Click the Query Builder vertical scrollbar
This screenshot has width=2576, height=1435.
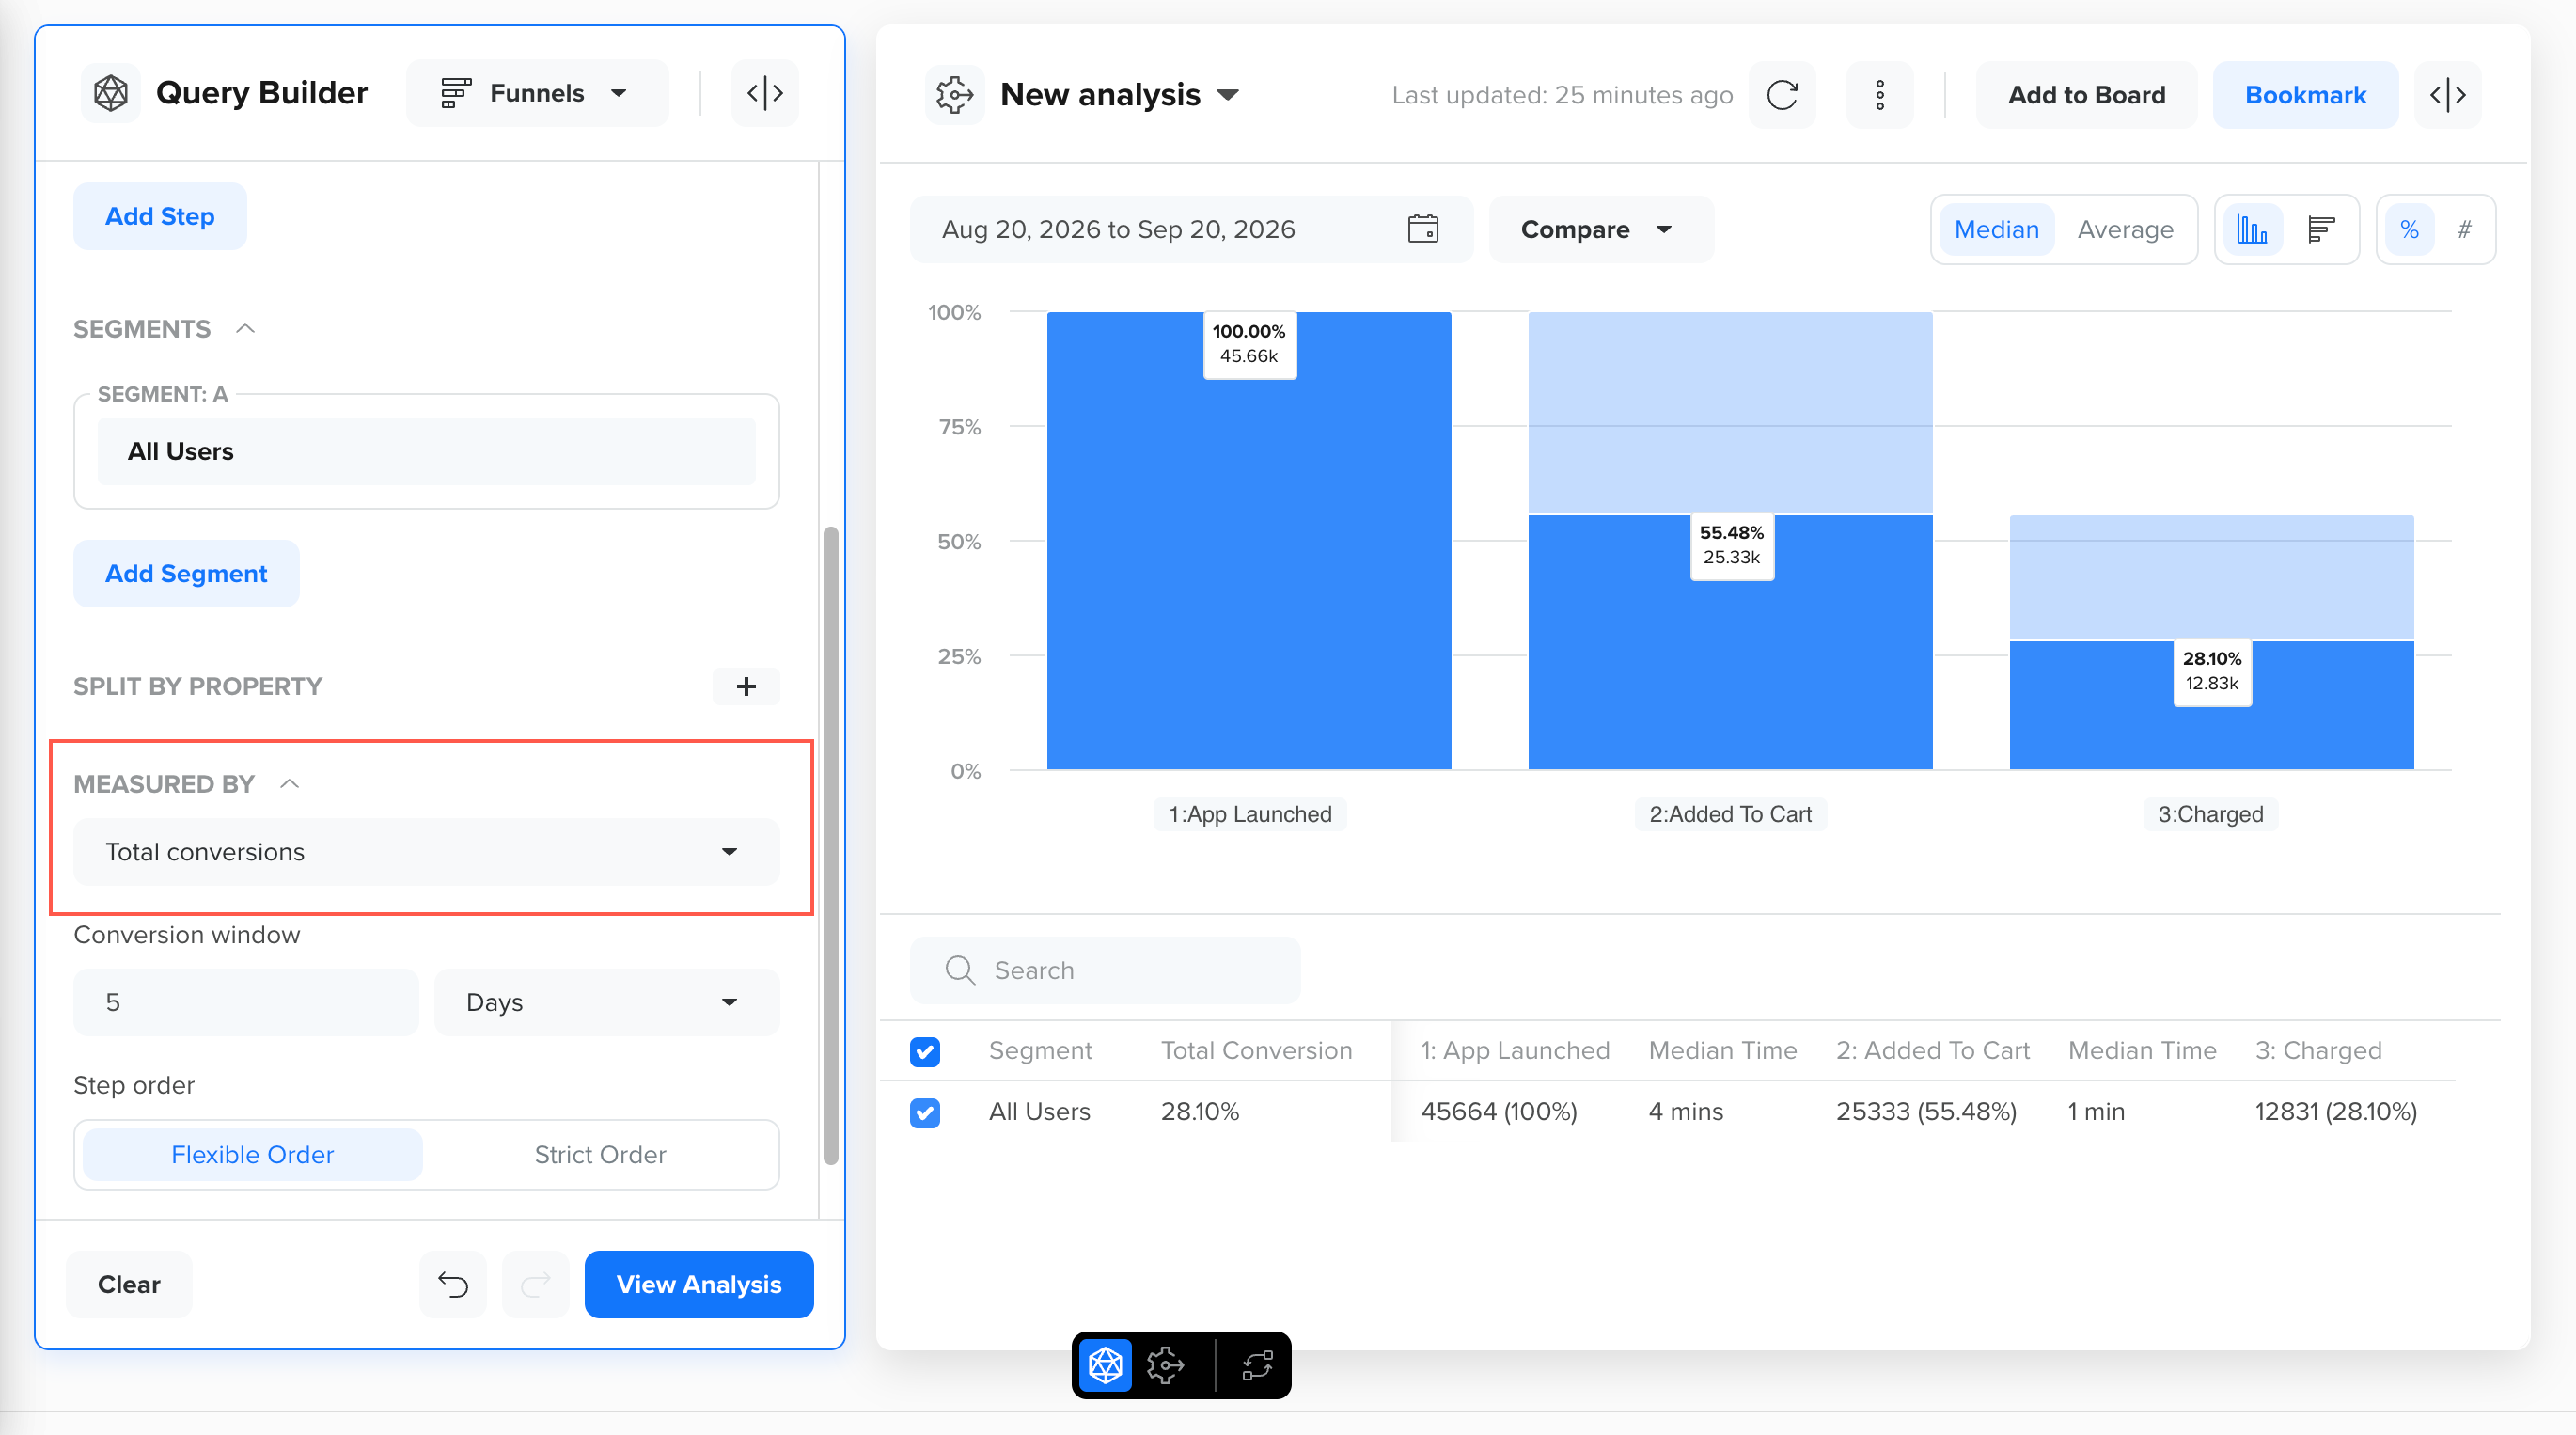pos(830,845)
